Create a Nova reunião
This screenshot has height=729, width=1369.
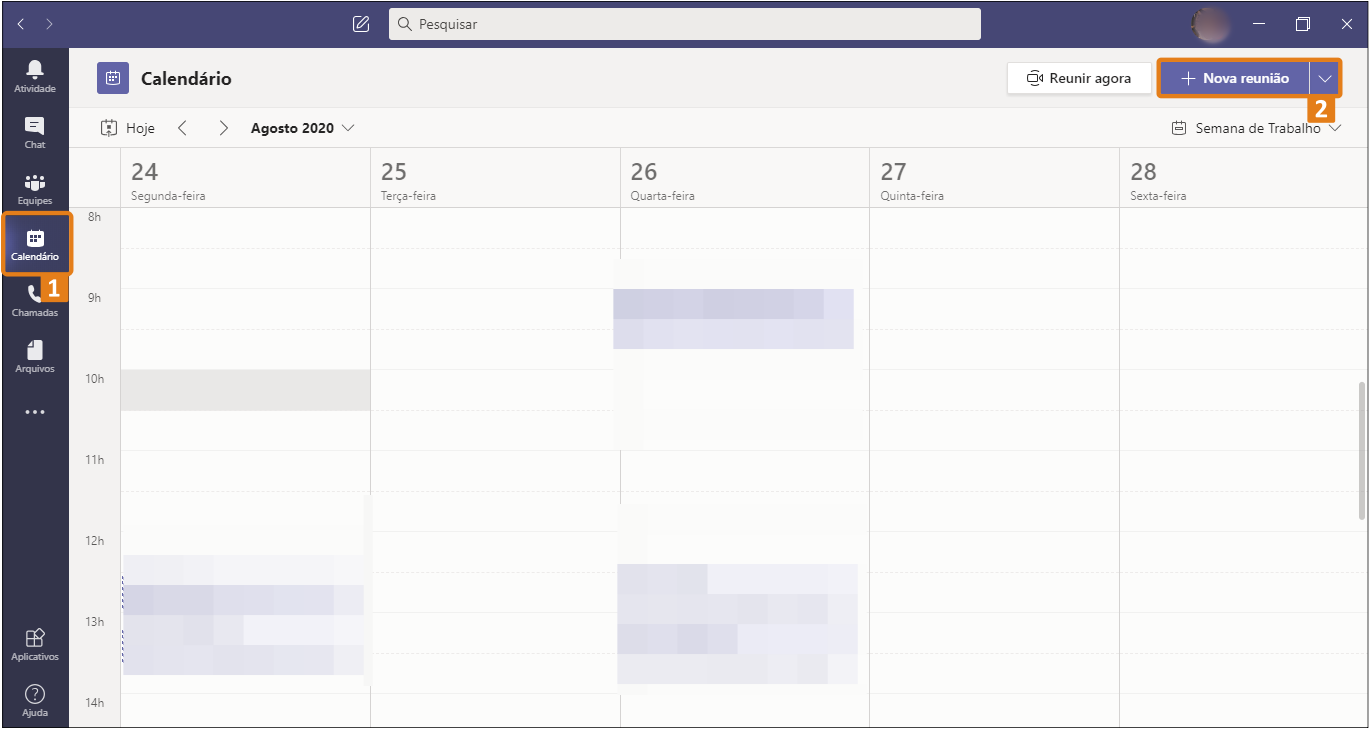tap(1234, 78)
